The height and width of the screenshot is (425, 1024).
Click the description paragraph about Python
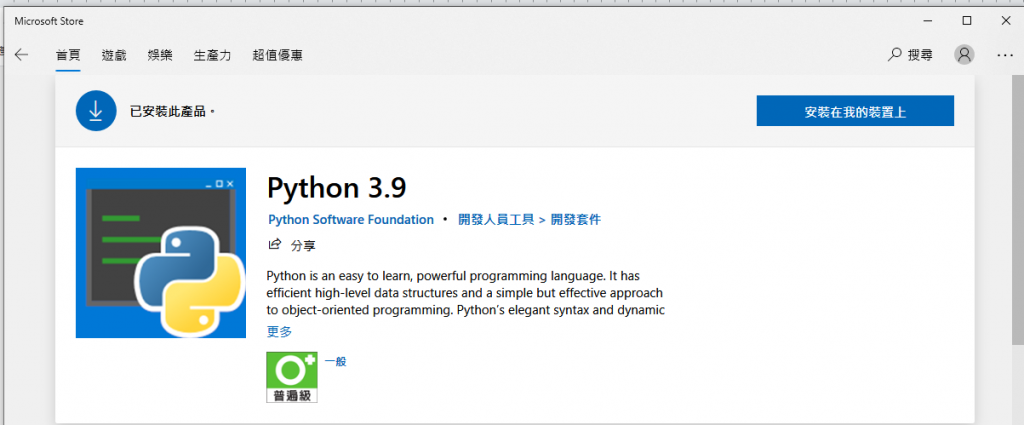pyautogui.click(x=466, y=293)
